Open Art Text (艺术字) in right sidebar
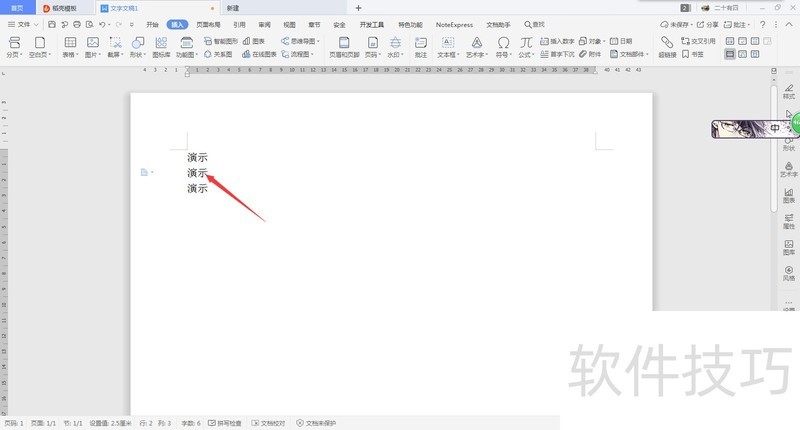This screenshot has width=800, height=430. pos(789,169)
